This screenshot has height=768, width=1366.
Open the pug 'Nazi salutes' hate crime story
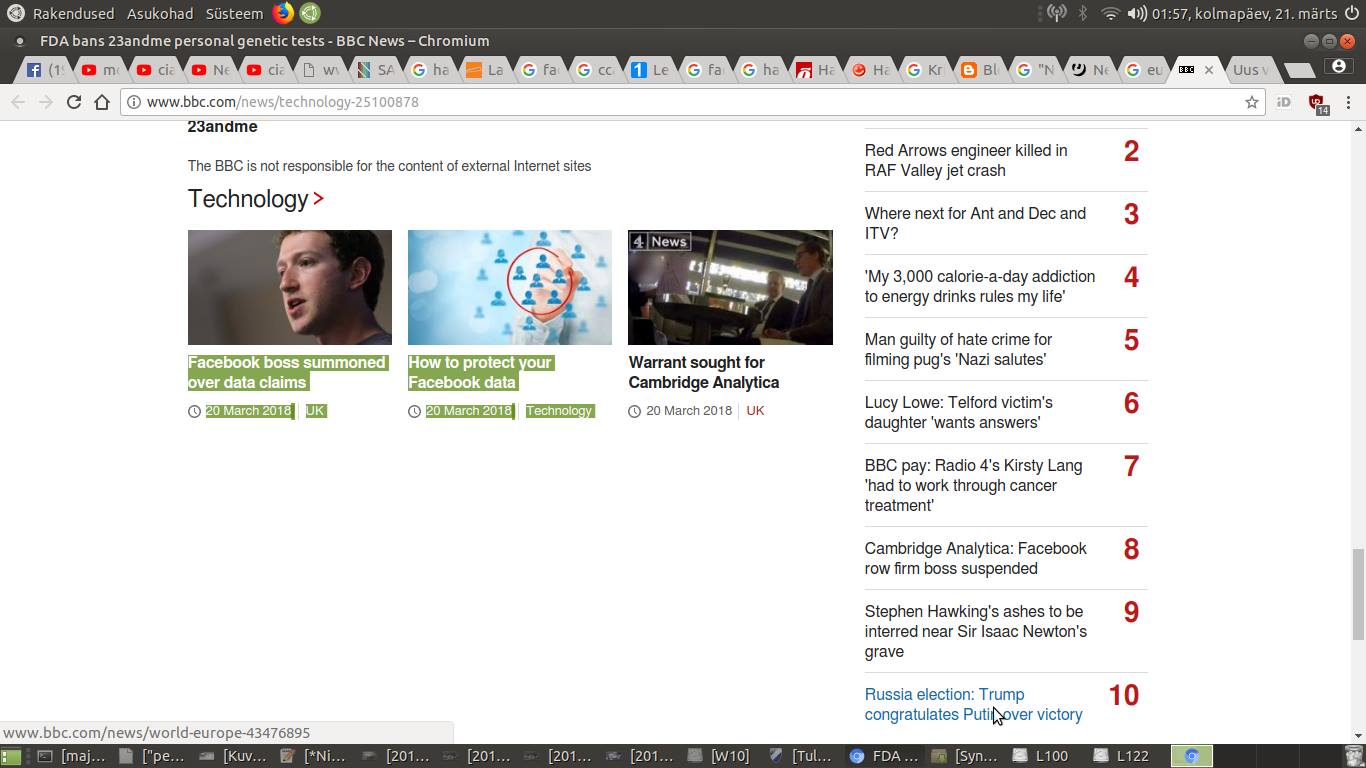tap(958, 349)
